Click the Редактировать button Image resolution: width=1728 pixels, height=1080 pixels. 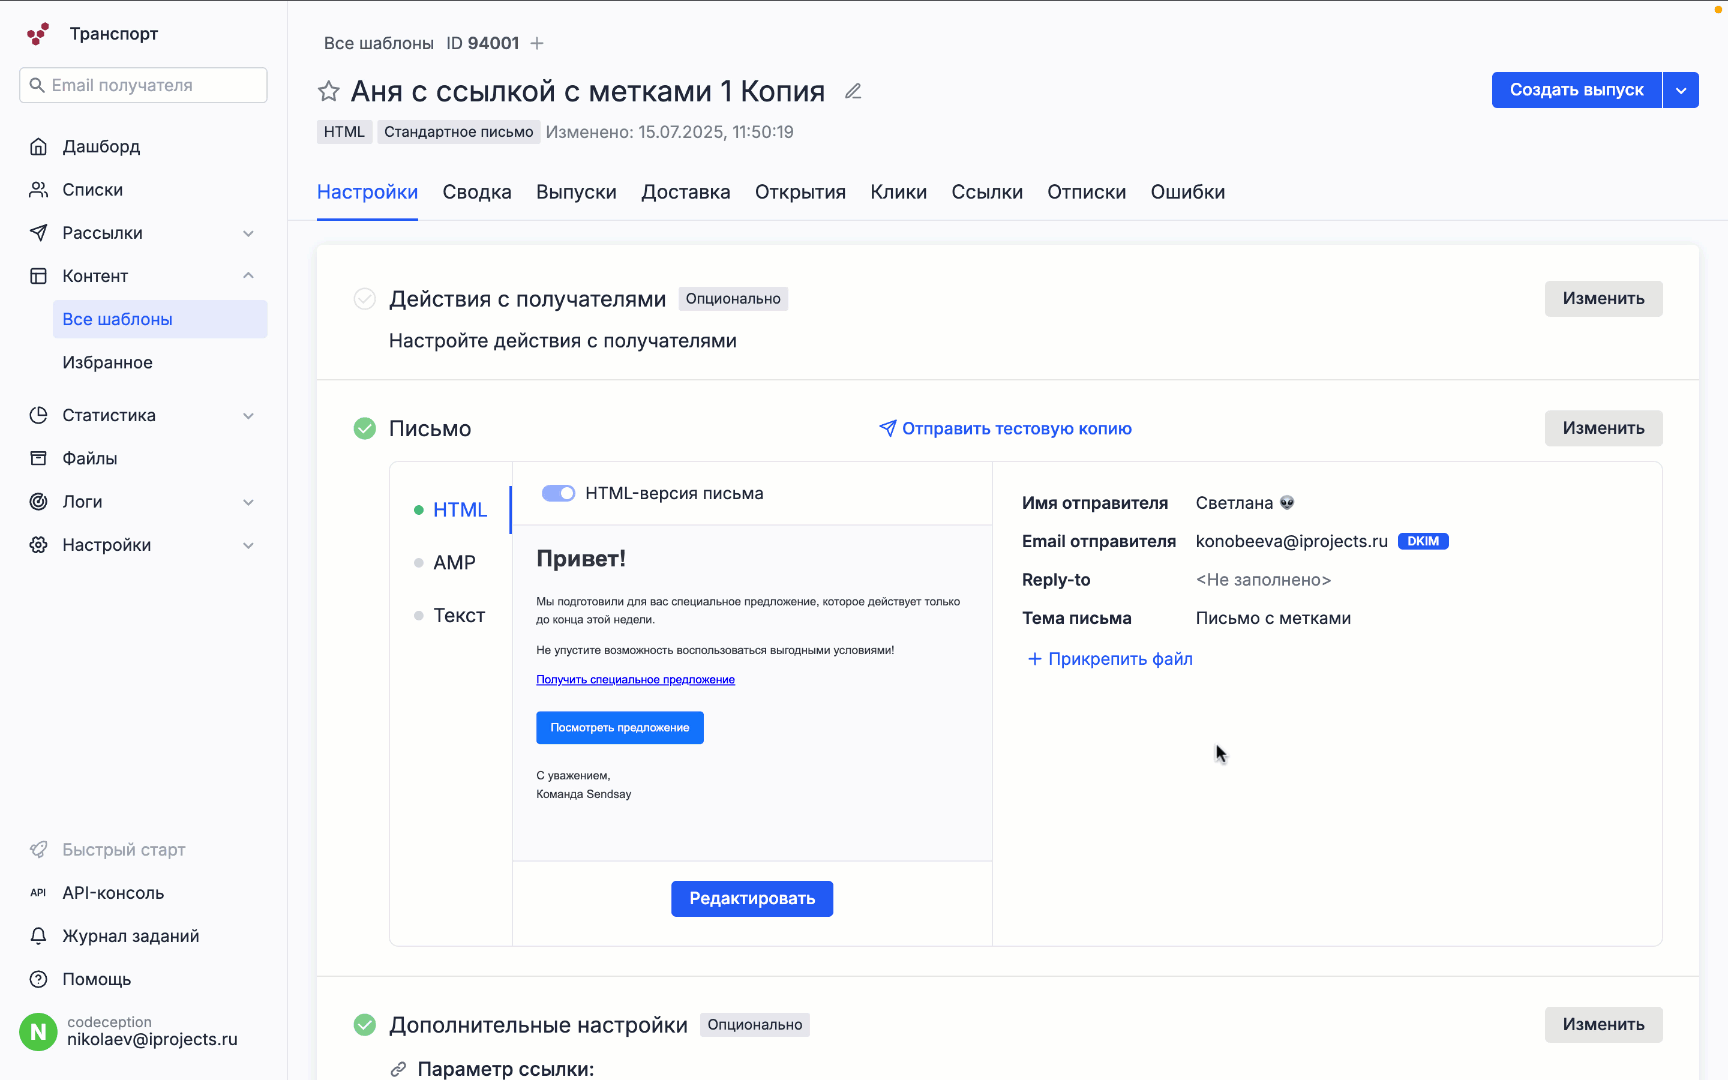pos(752,899)
